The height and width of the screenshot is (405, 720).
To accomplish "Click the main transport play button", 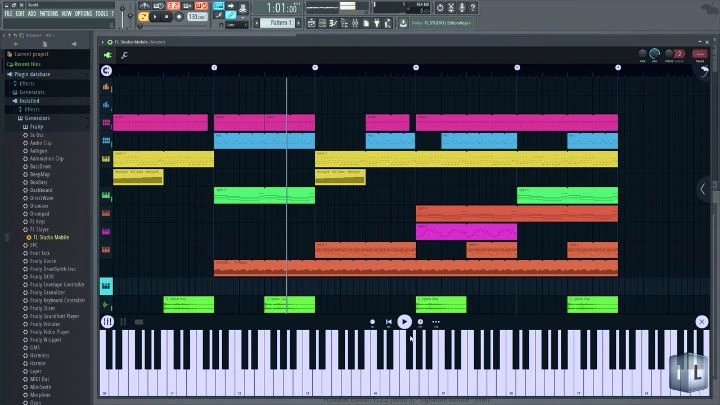I will [155, 17].
